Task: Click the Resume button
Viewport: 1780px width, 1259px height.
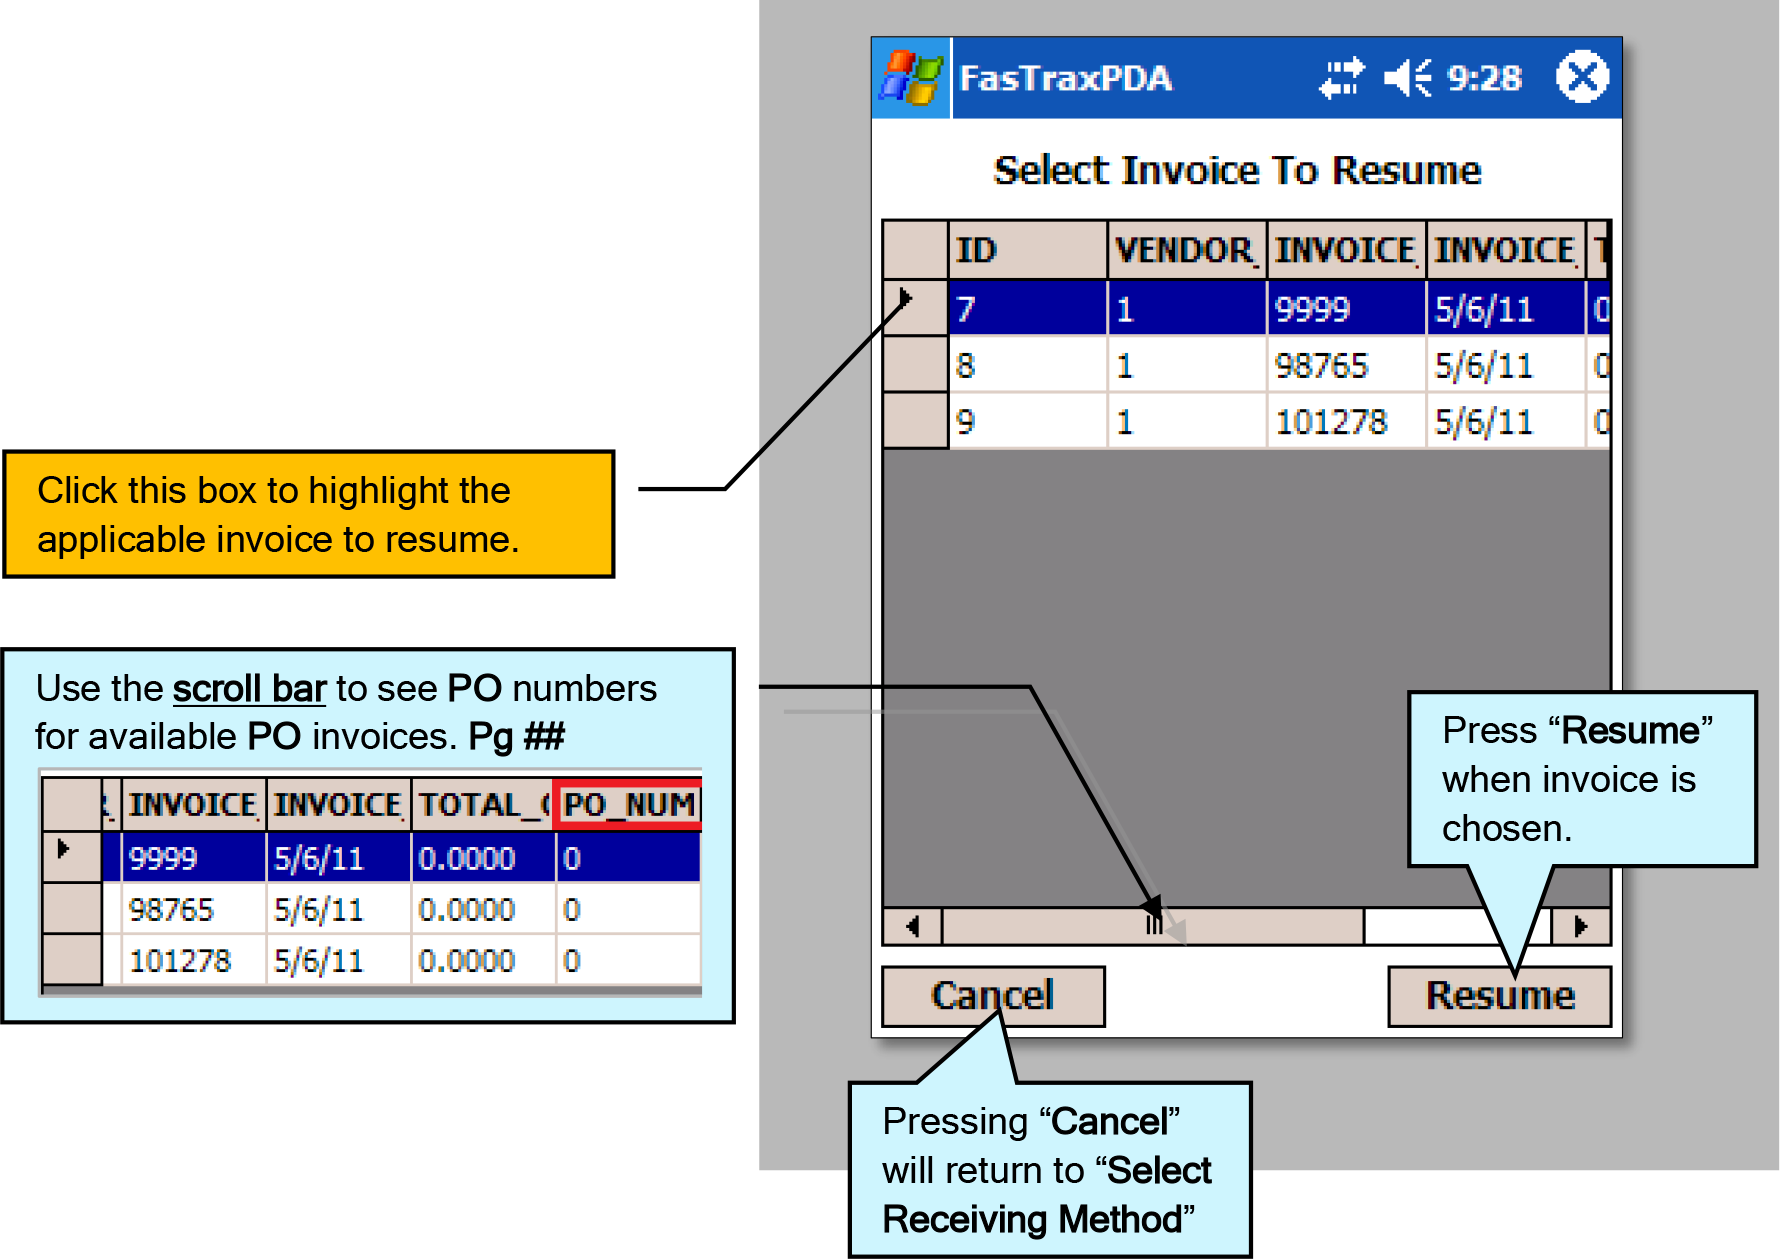Action: click(1500, 996)
